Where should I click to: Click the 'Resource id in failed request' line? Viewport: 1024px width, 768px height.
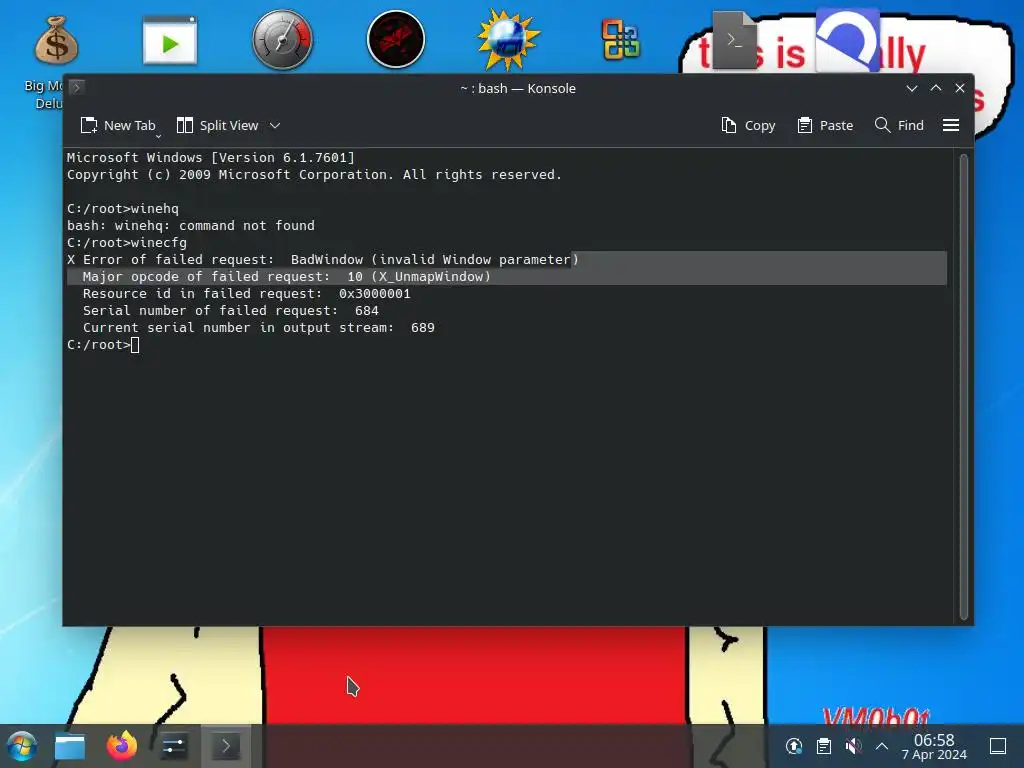(247, 293)
